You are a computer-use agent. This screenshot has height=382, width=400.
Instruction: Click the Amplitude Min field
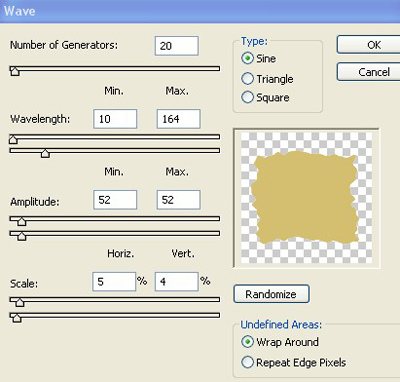click(115, 200)
